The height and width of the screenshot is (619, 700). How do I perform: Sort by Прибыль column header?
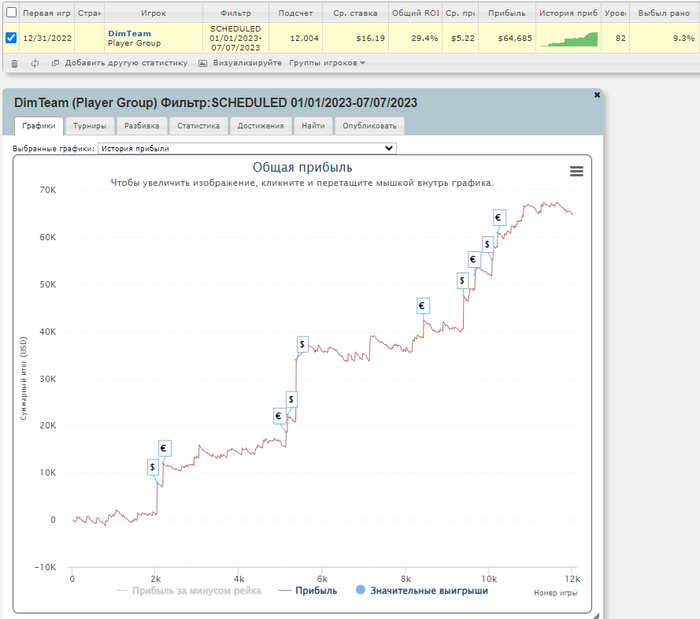tap(507, 13)
